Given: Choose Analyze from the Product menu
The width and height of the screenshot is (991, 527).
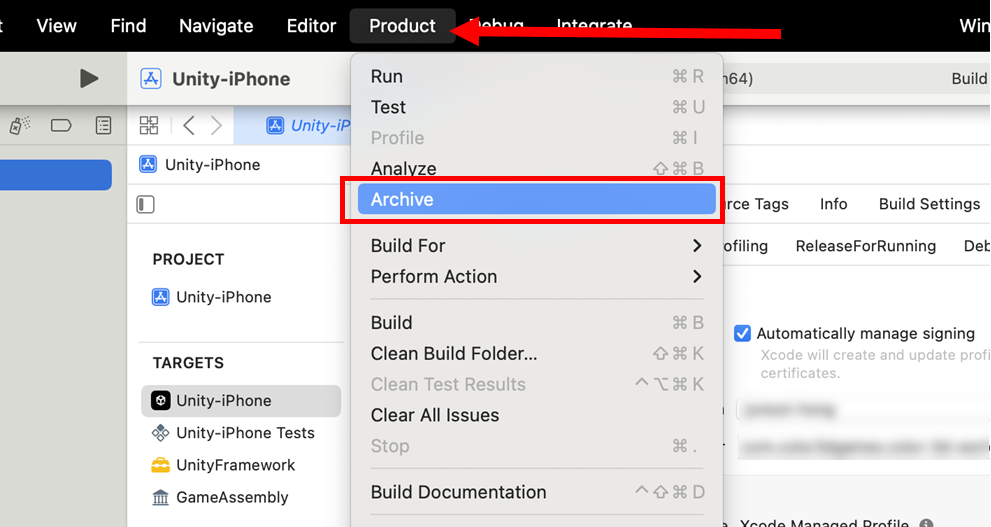Looking at the screenshot, I should point(537,169).
